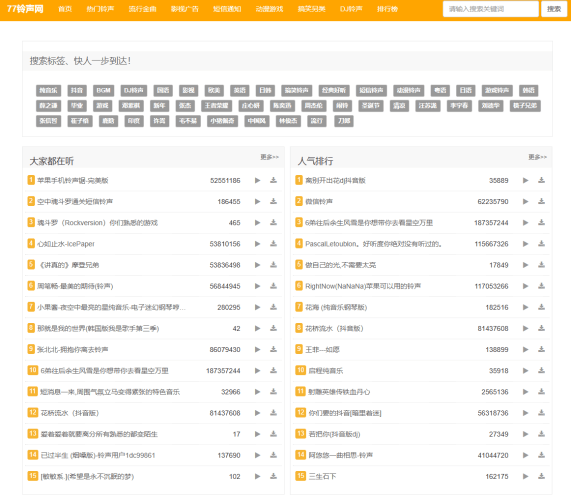Download 启程纯音乐 ringtone
Image resolution: width=571 pixels, height=500 pixels.
[x=542, y=370]
